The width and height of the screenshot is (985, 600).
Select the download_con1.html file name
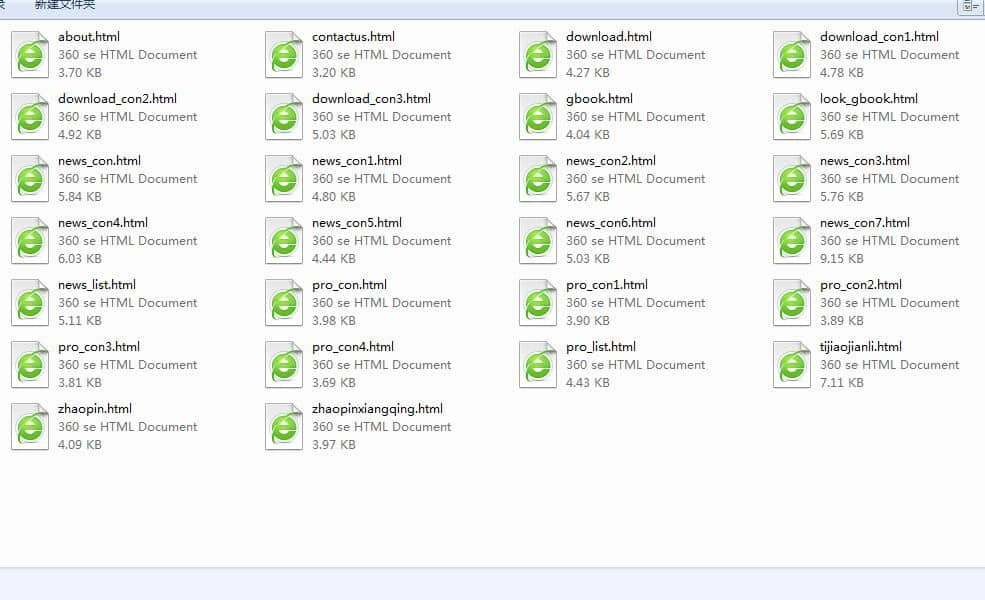tap(879, 37)
